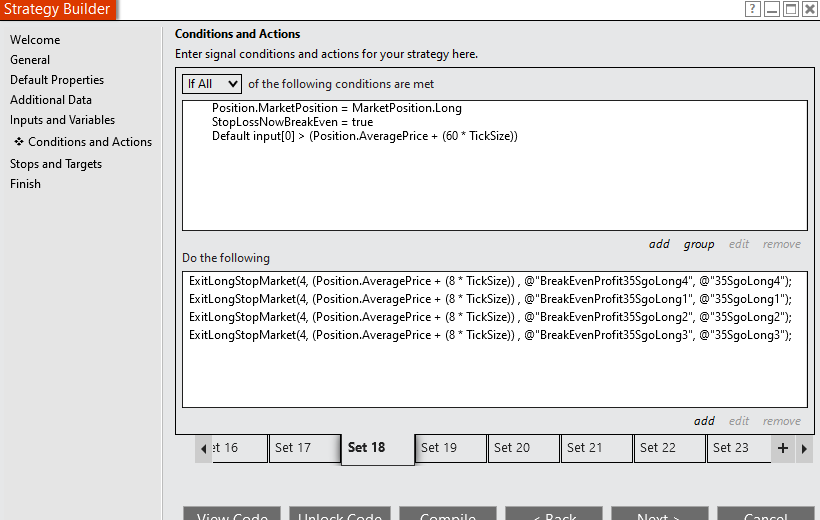
Task: Open Stops and Targets page
Action: (x=56, y=164)
